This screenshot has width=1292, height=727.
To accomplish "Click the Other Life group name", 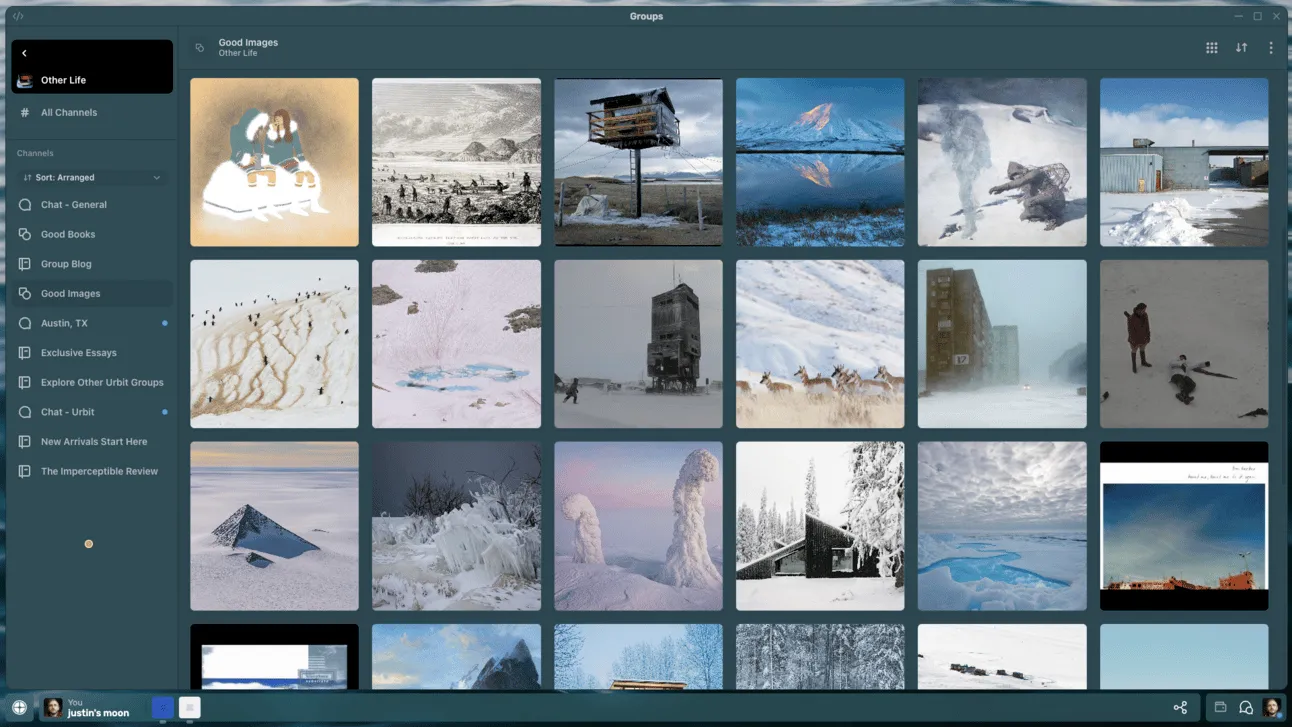I will point(63,80).
